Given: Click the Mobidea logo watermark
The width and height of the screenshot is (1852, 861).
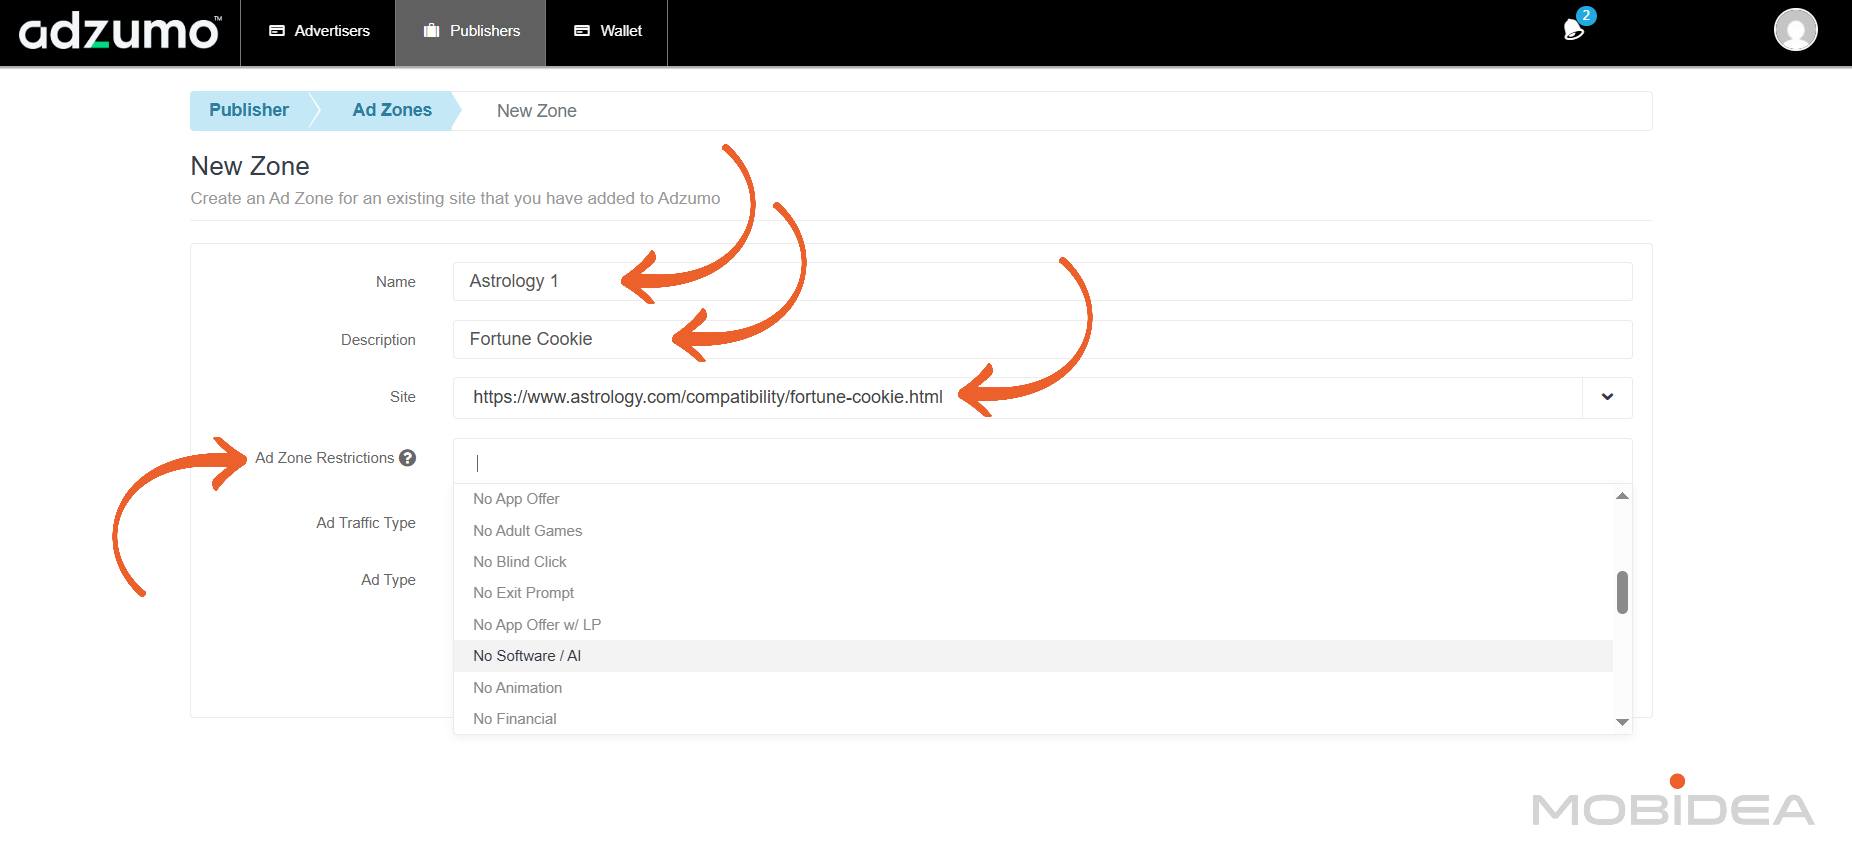Looking at the screenshot, I should 1673,806.
